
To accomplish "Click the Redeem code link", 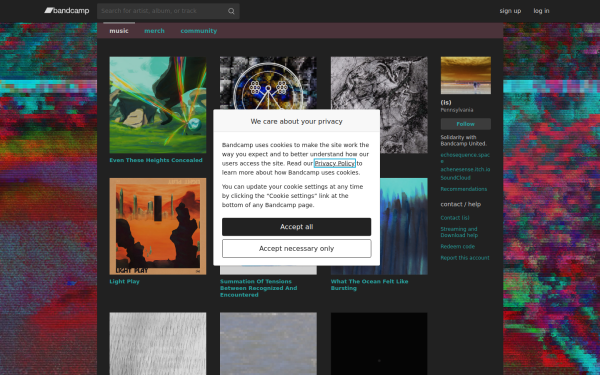I will [457, 246].
